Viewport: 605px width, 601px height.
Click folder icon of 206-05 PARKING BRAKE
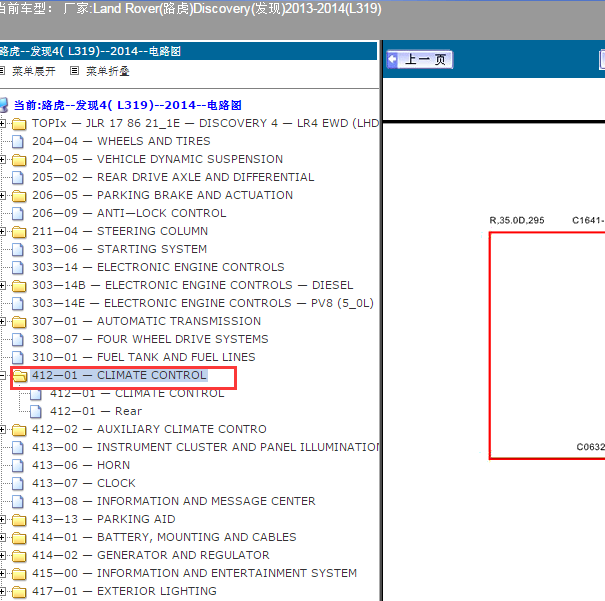click(19, 196)
